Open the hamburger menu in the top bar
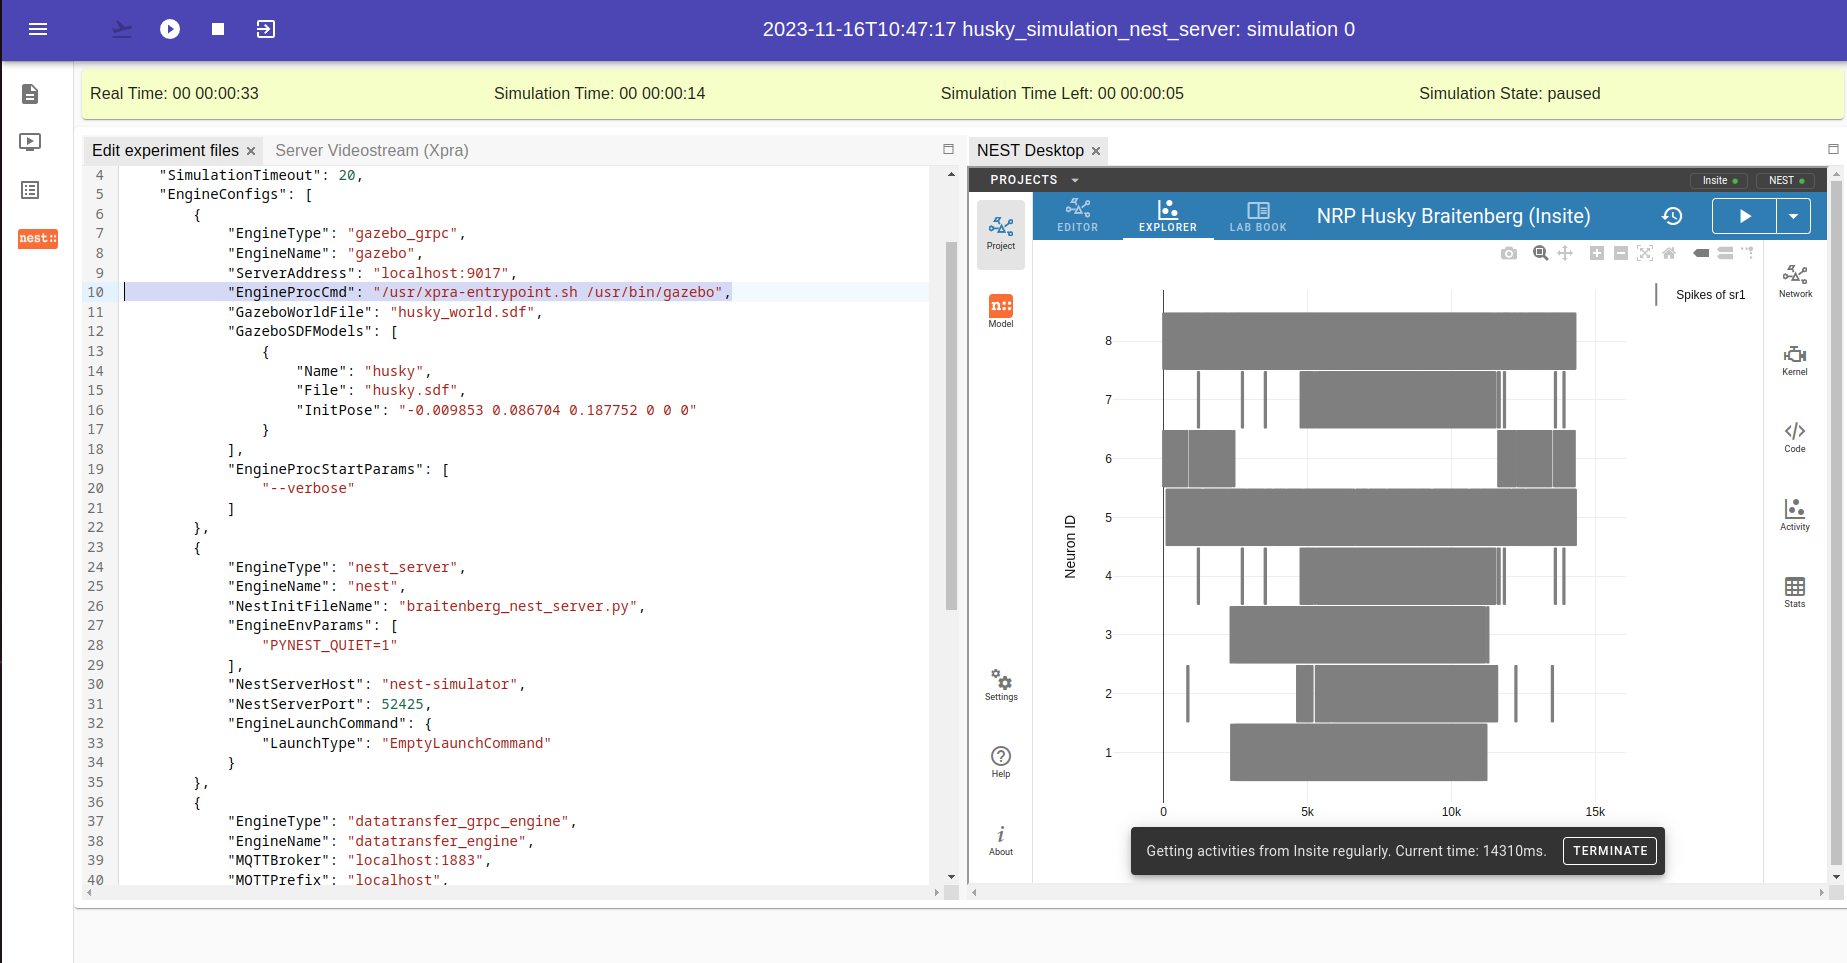1847x963 pixels. (38, 29)
